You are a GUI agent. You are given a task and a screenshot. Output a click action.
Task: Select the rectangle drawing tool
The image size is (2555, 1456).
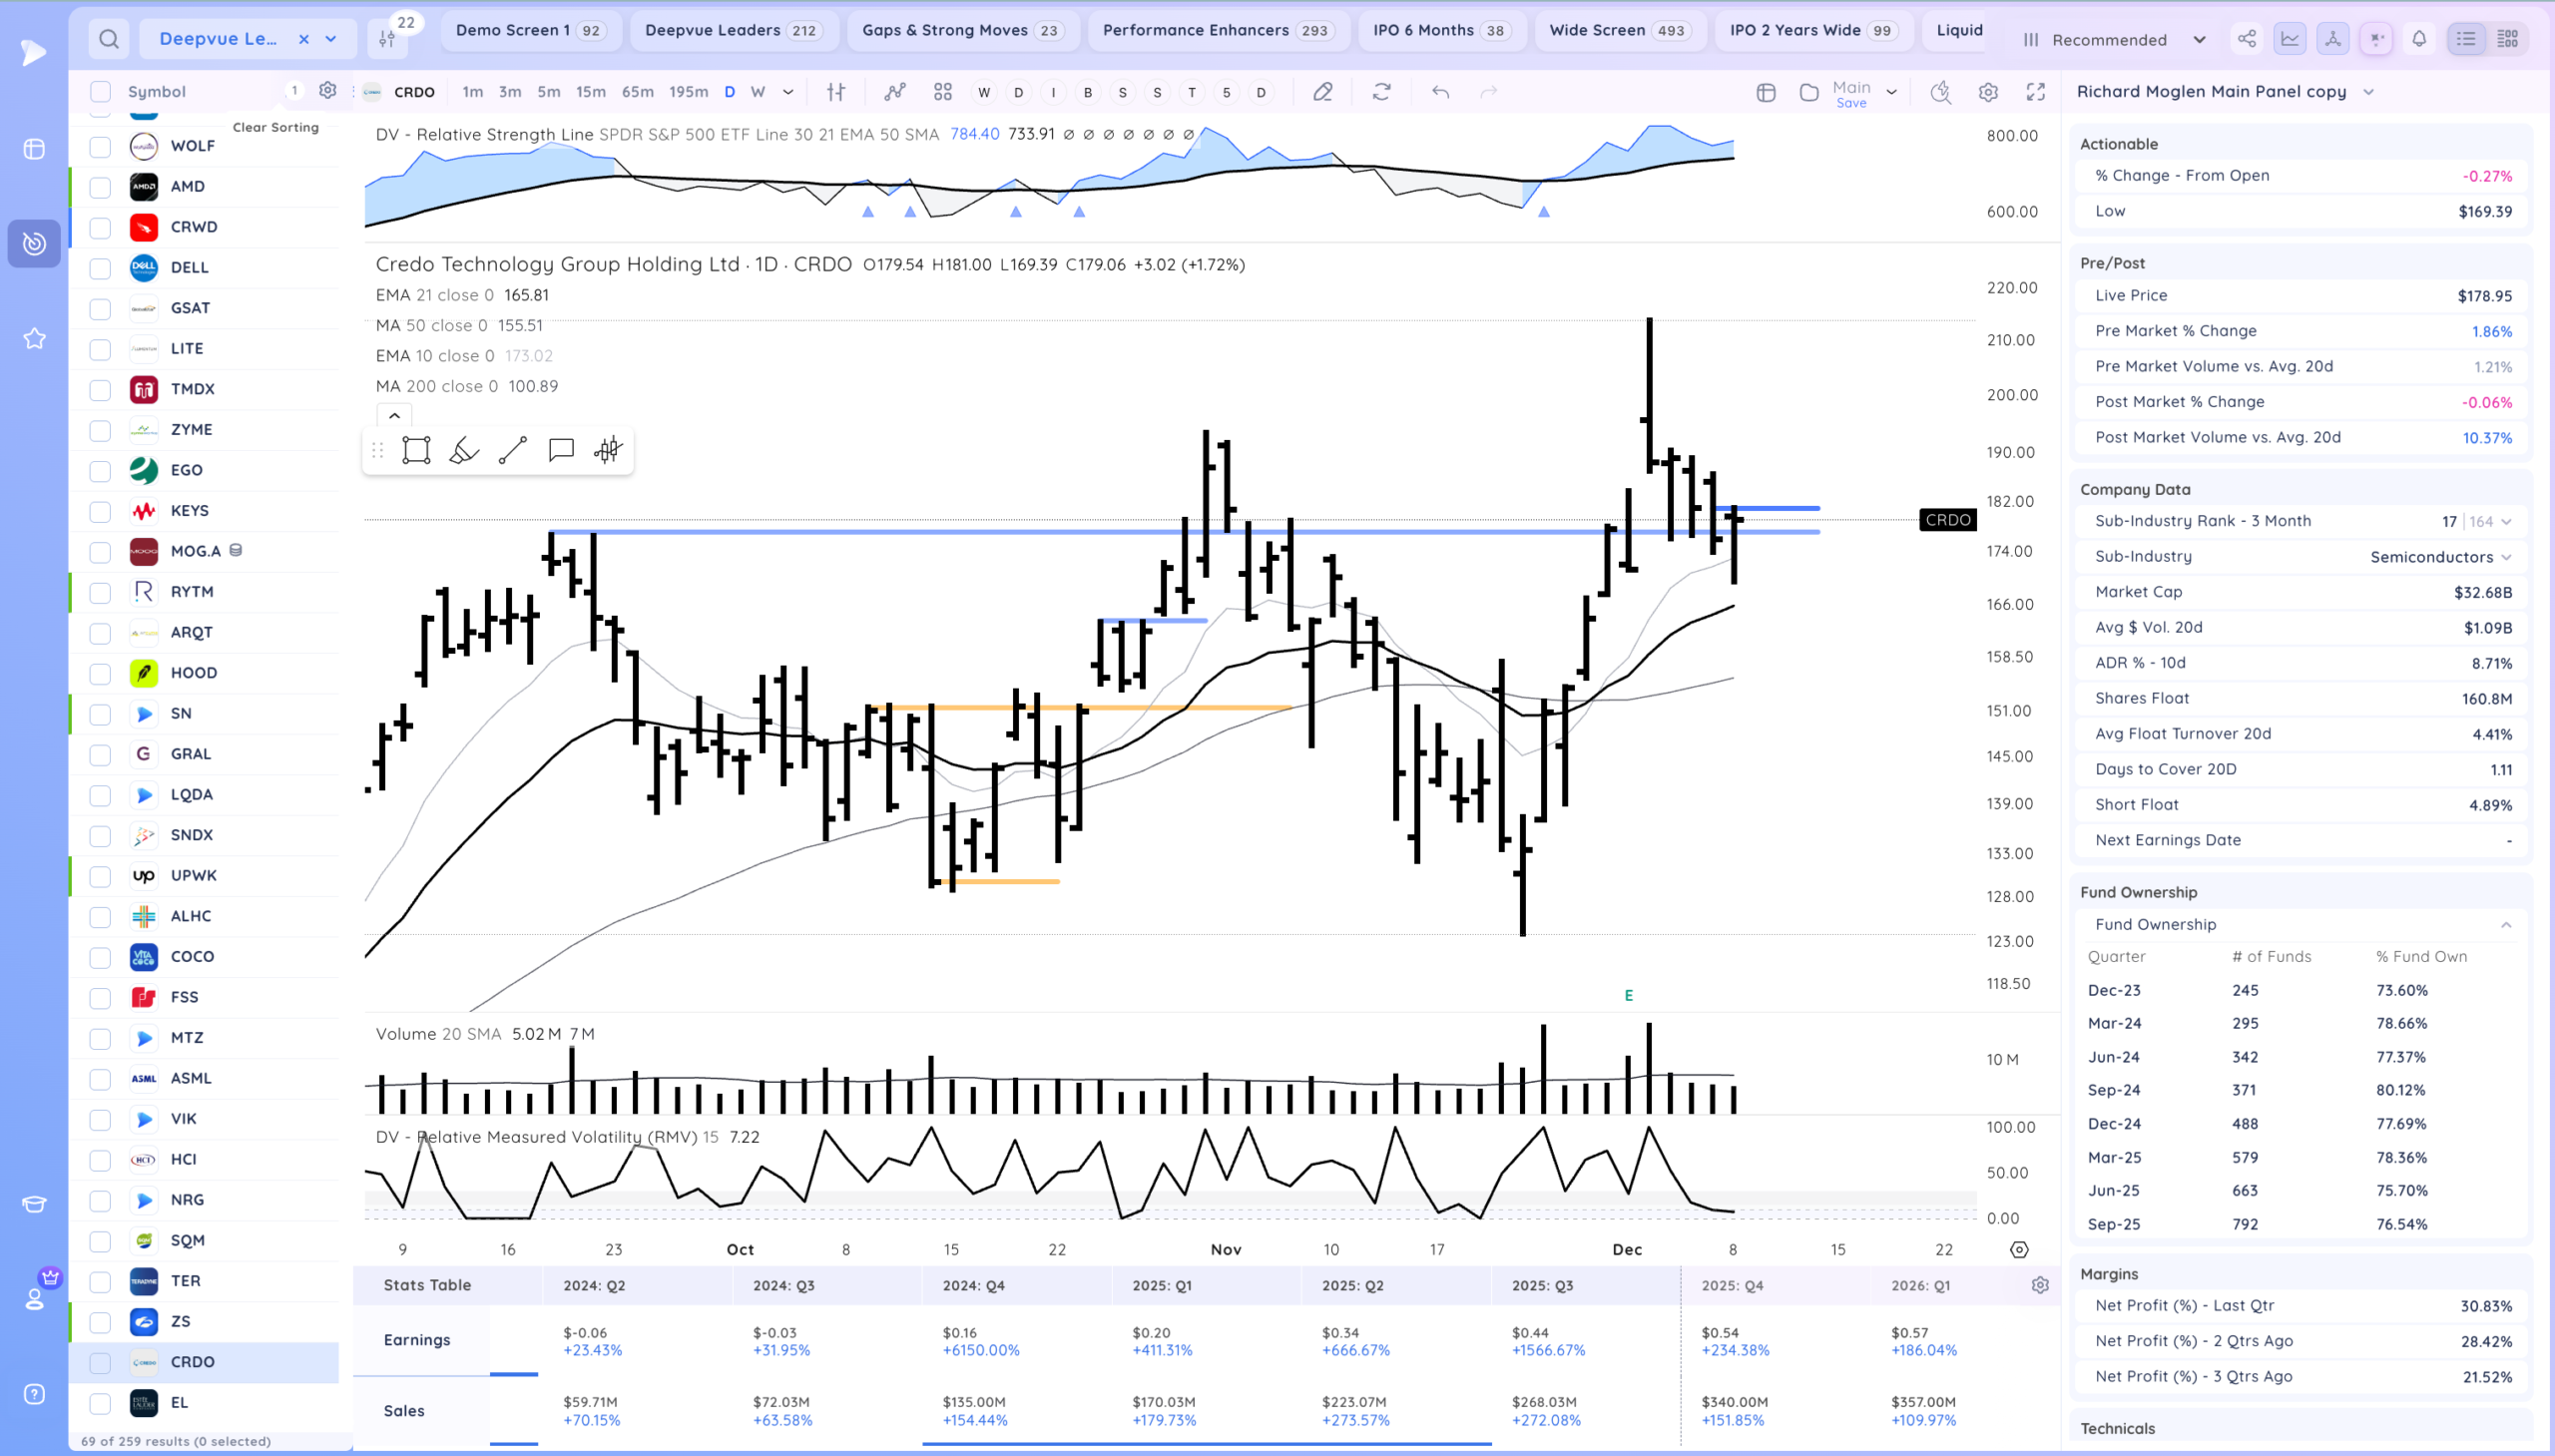point(416,450)
